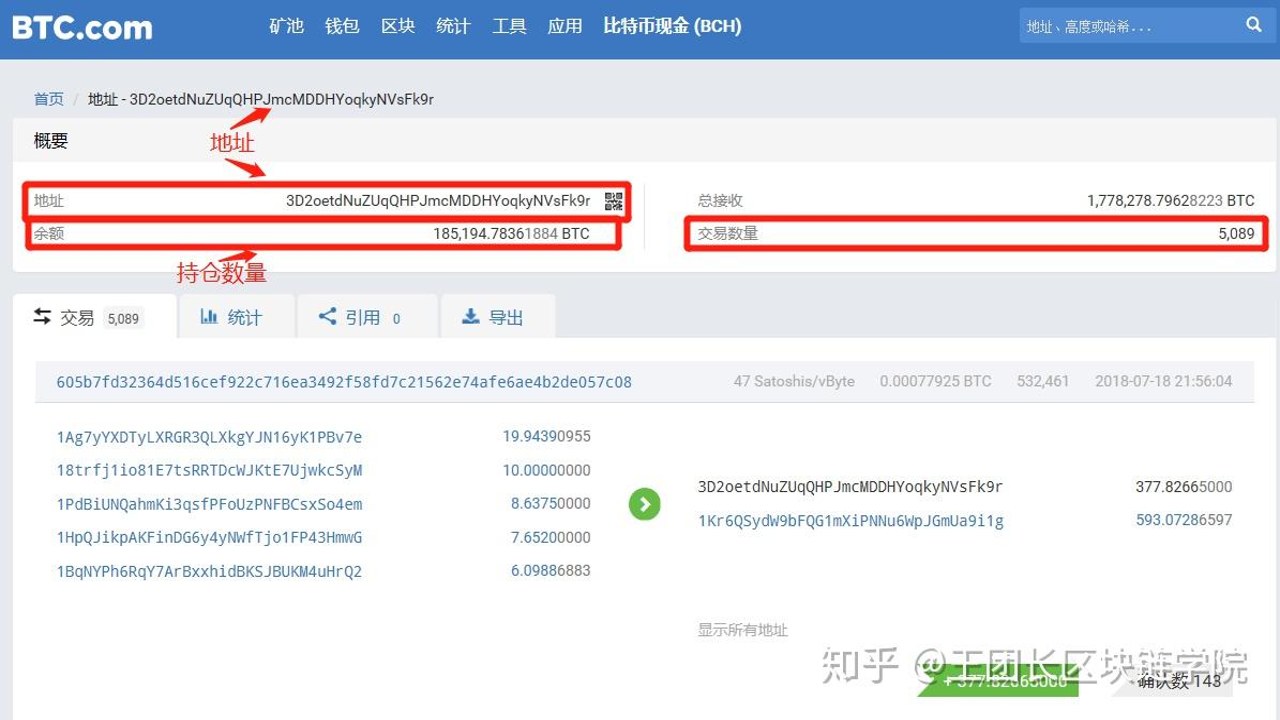The image size is (1280, 720).
Task: Click input amount 8.63750000
Action: [x=551, y=503]
